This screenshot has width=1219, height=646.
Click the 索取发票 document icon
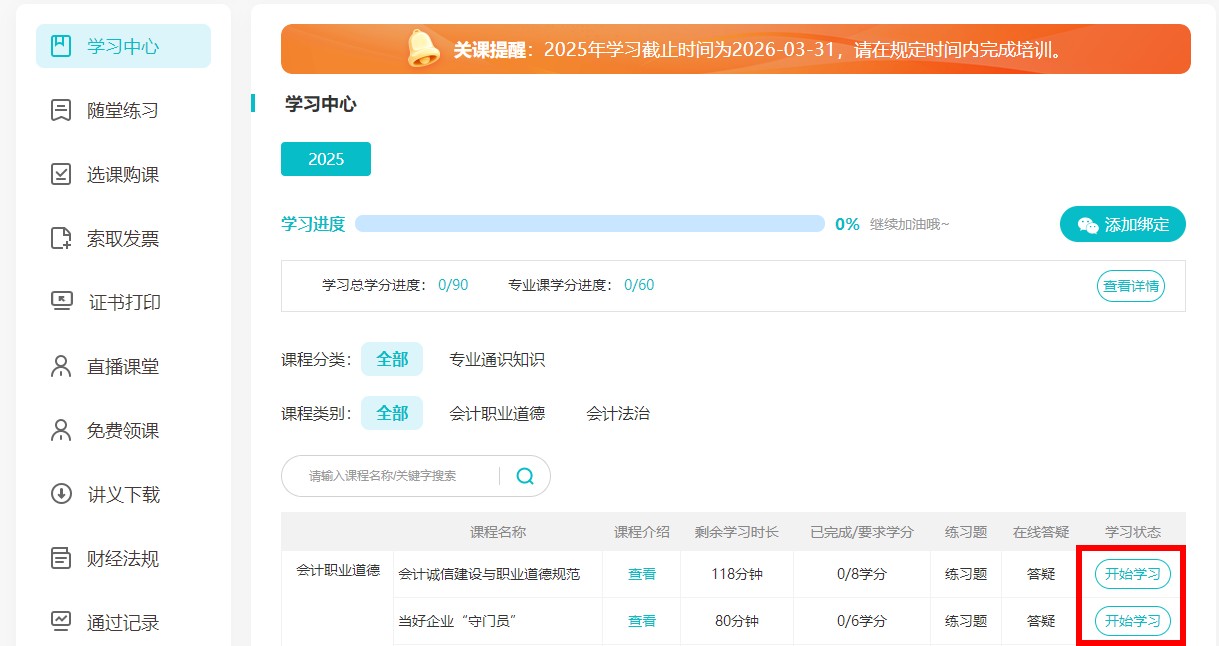tap(61, 238)
